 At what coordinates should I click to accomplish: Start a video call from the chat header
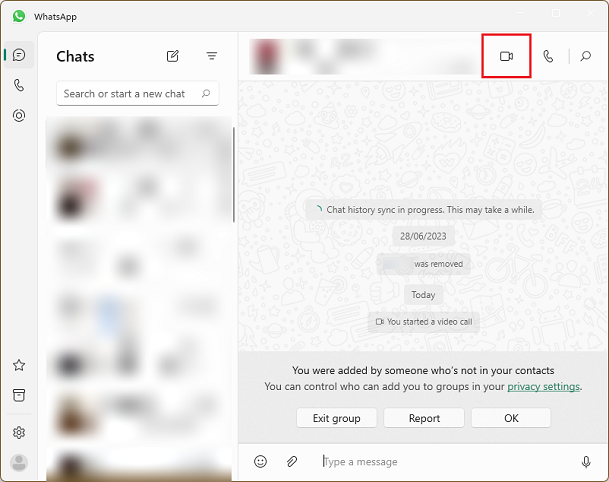coord(506,56)
